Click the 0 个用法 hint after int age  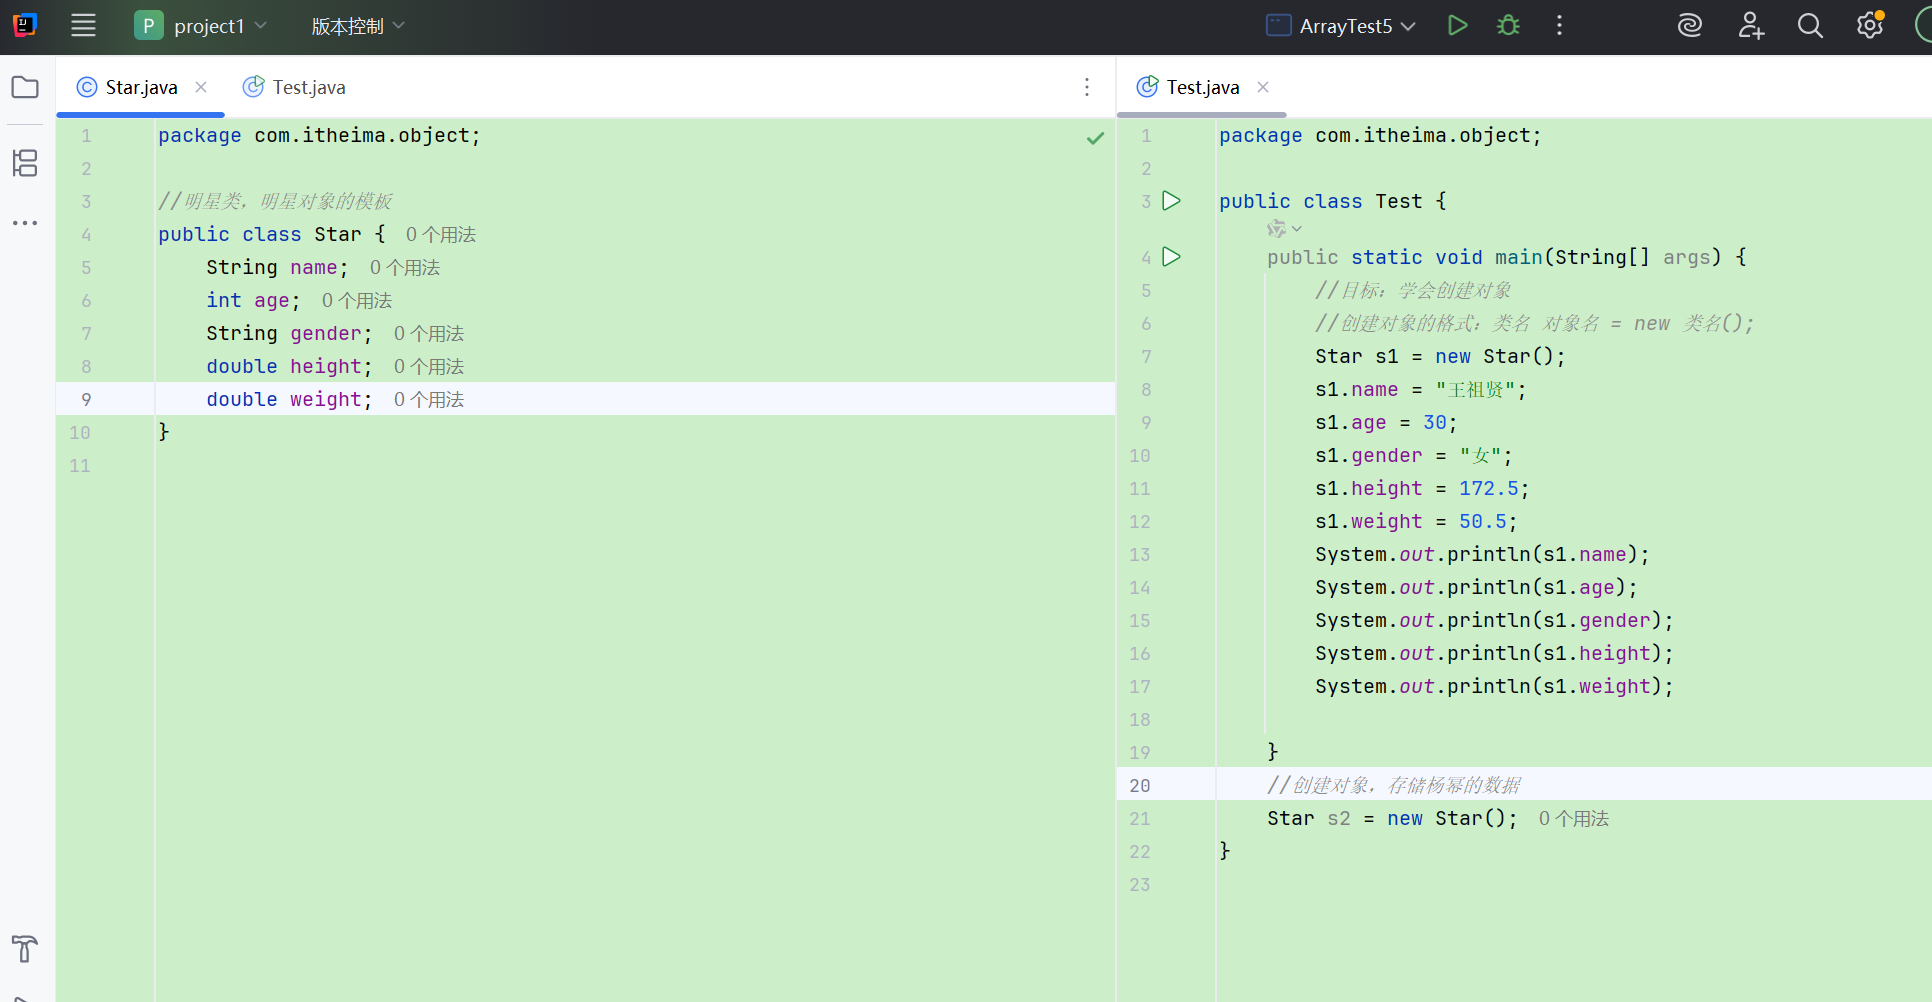click(357, 300)
